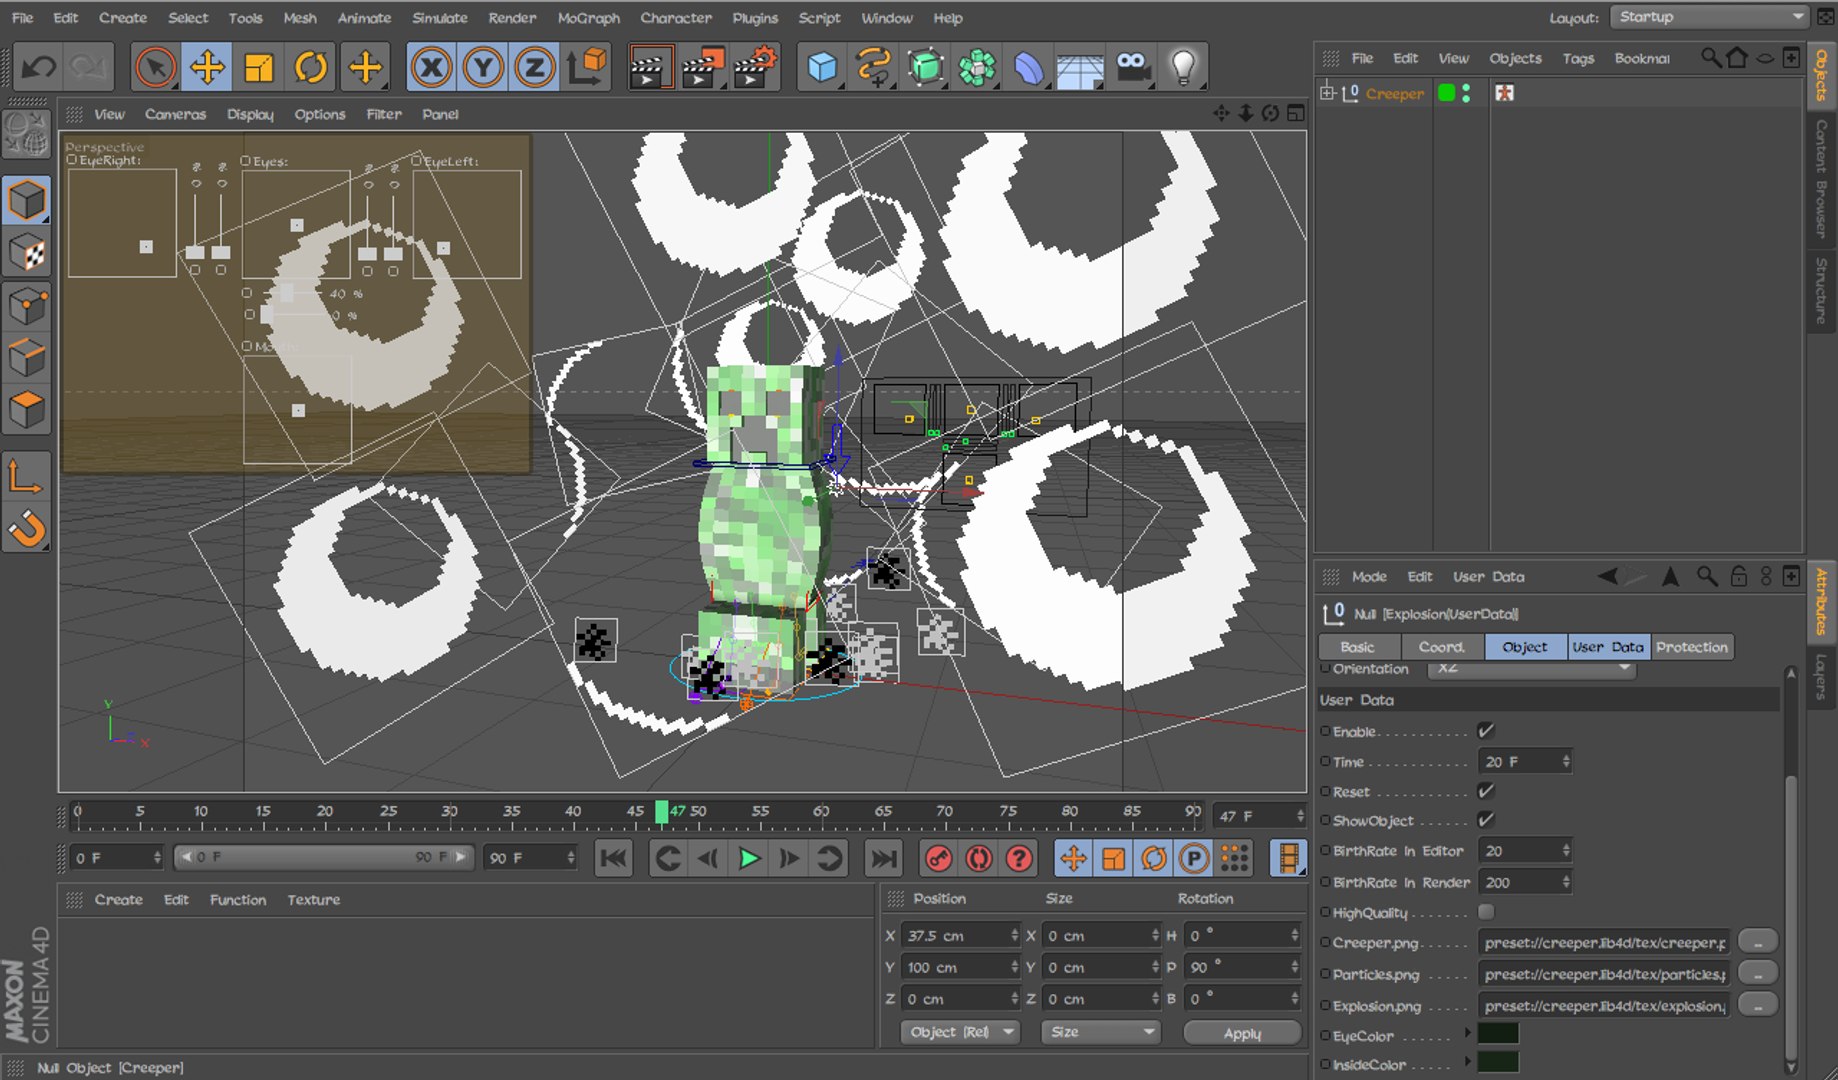The width and height of the screenshot is (1838, 1080).
Task: Switch to User Data tab
Action: click(x=1608, y=647)
